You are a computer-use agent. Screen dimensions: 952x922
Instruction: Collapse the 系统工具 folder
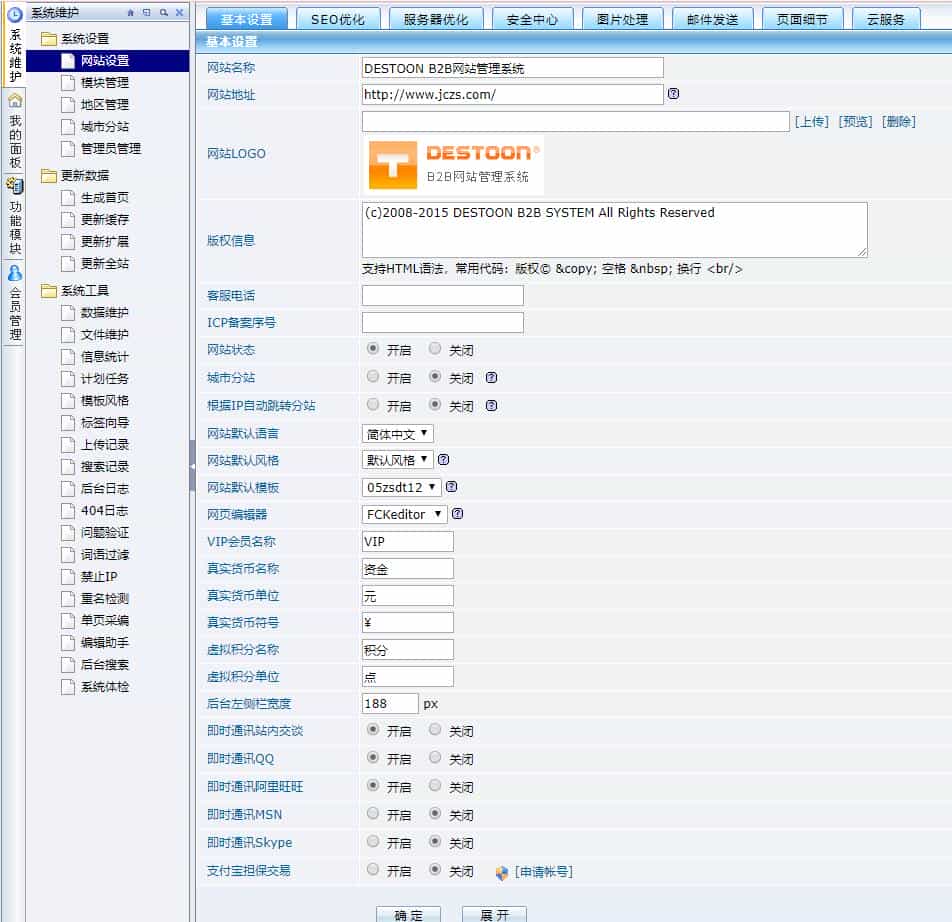[49, 291]
